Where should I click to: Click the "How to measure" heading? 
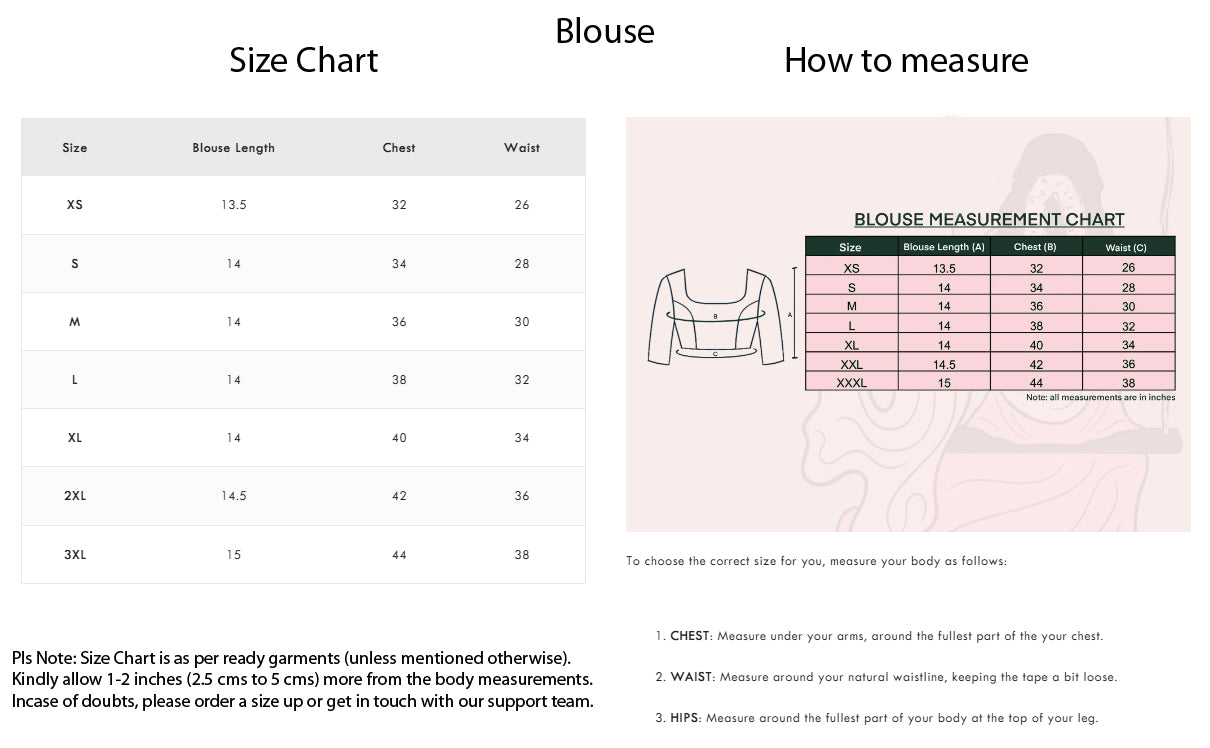(x=906, y=60)
